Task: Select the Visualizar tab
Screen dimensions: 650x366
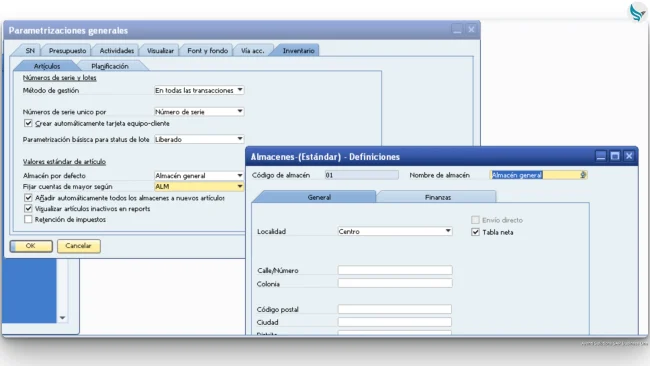Action: [160, 51]
